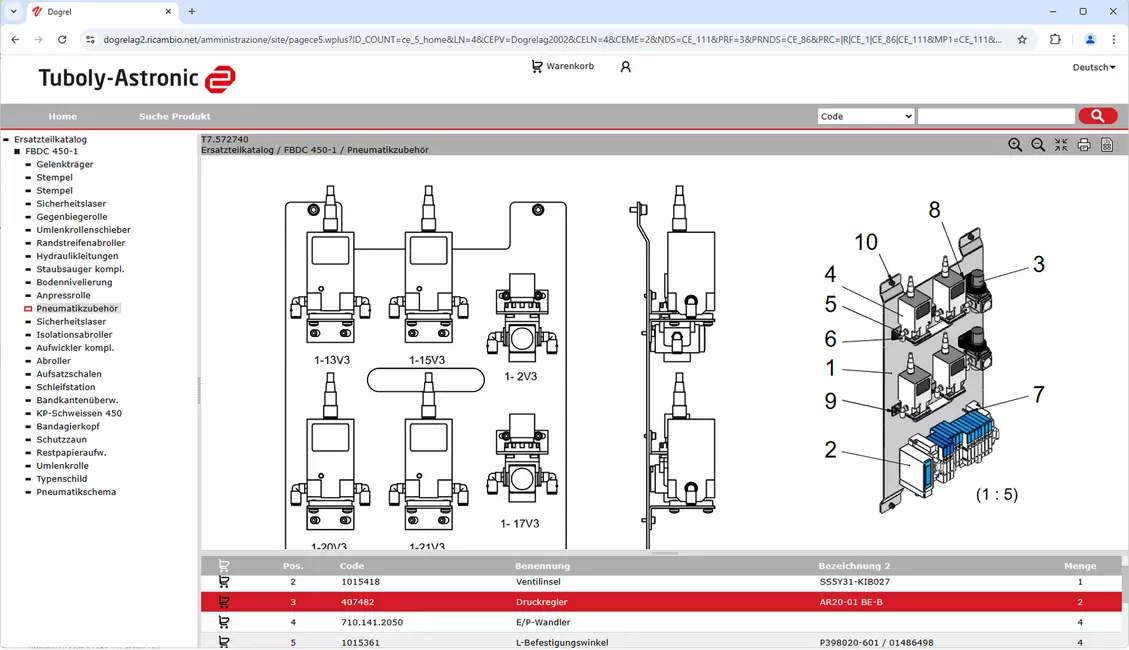Viewport: 1129px width, 650px height.
Task: Select Hydraulikleitungen in the tree
Action: (x=77, y=256)
